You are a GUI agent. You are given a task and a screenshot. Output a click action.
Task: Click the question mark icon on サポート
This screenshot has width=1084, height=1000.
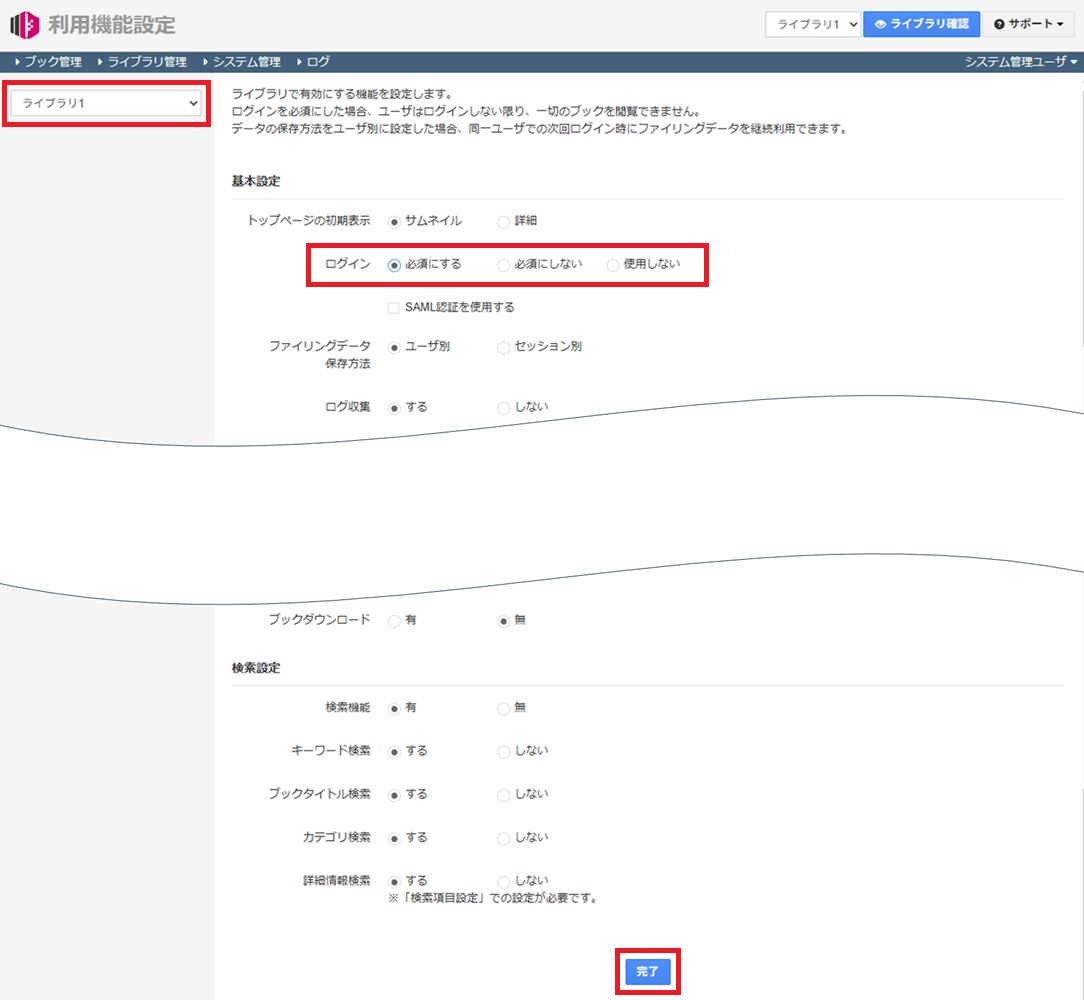click(1001, 23)
